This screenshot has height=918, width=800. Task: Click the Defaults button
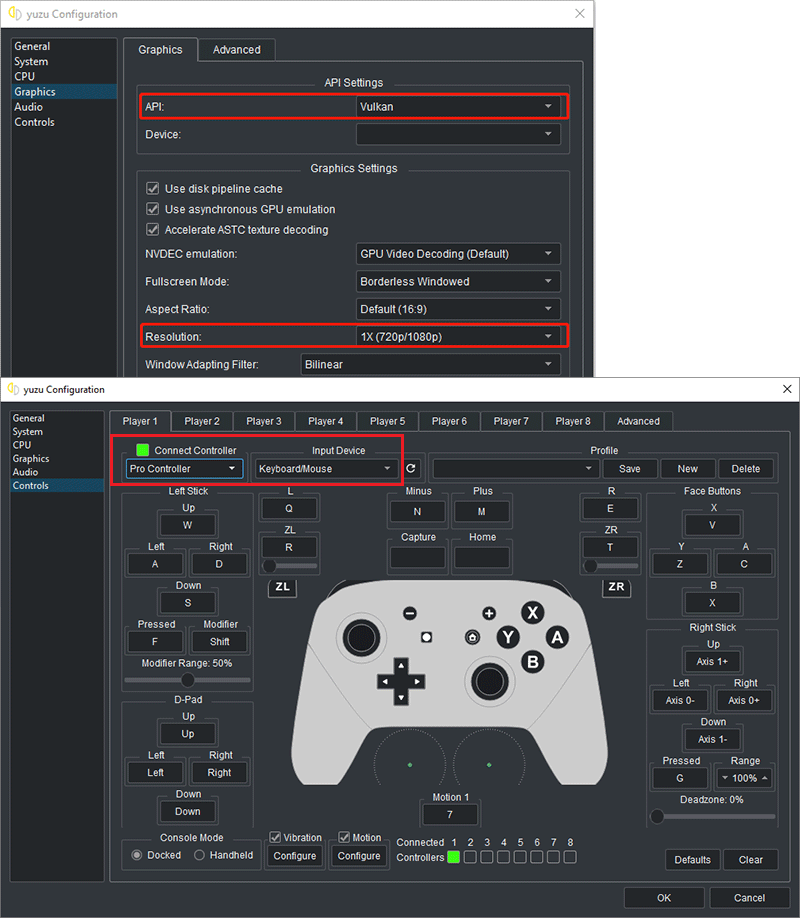pos(693,859)
